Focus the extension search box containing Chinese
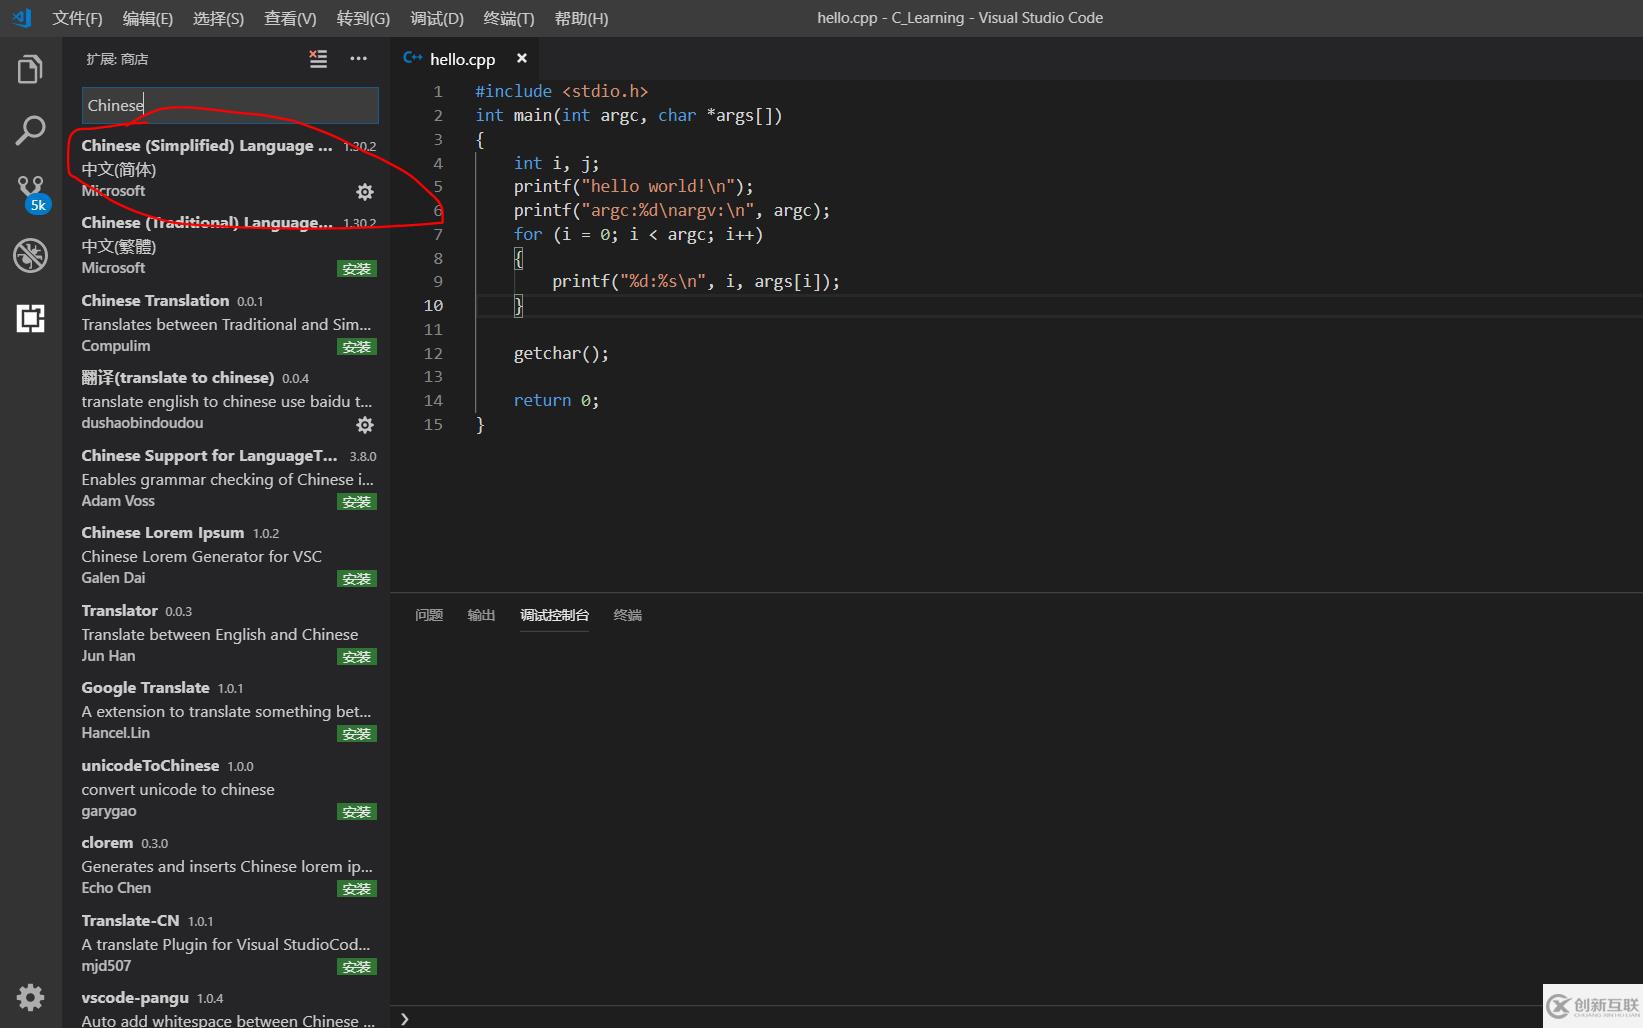This screenshot has height=1028, width=1643. pyautogui.click(x=230, y=105)
